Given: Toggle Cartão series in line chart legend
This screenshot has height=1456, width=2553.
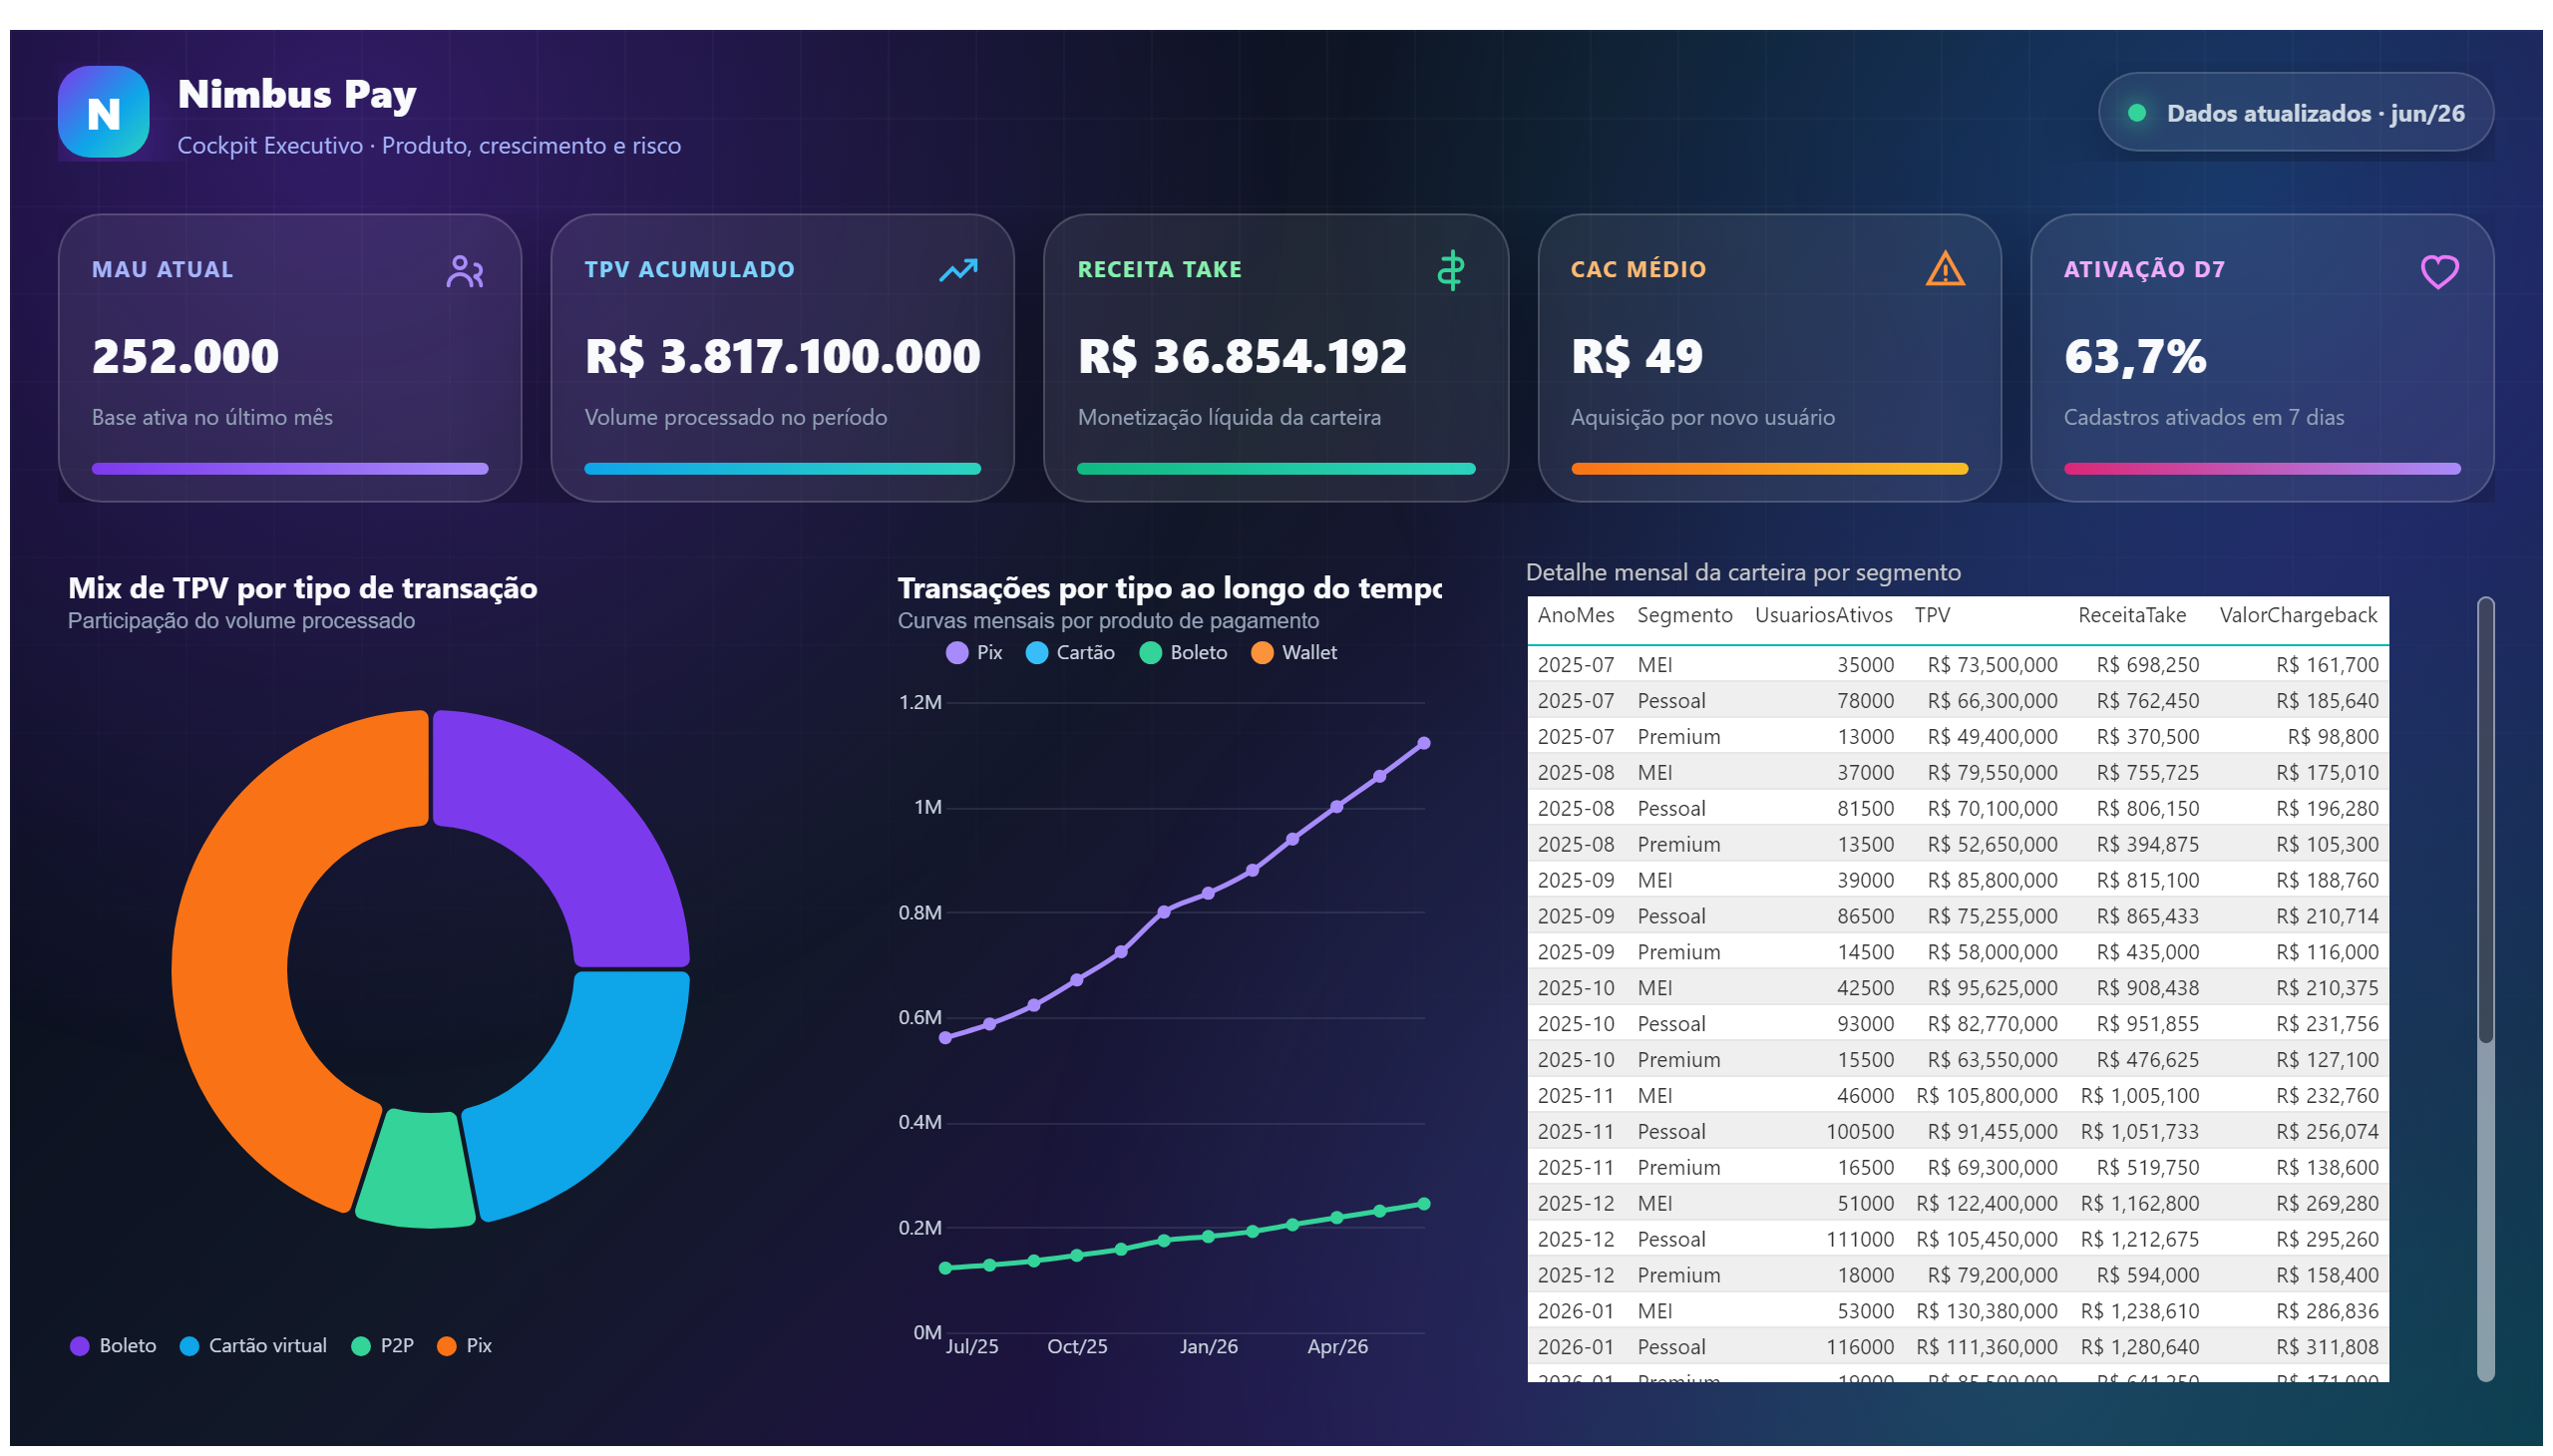Looking at the screenshot, I should pyautogui.click(x=1070, y=653).
